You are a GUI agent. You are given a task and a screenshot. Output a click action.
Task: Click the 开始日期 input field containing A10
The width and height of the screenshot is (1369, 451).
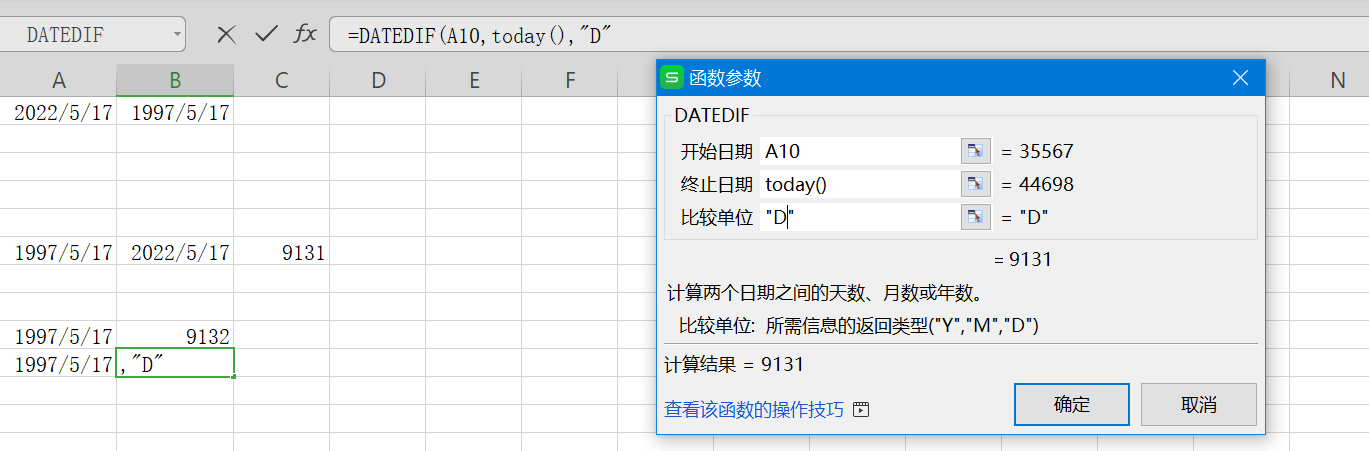point(858,151)
